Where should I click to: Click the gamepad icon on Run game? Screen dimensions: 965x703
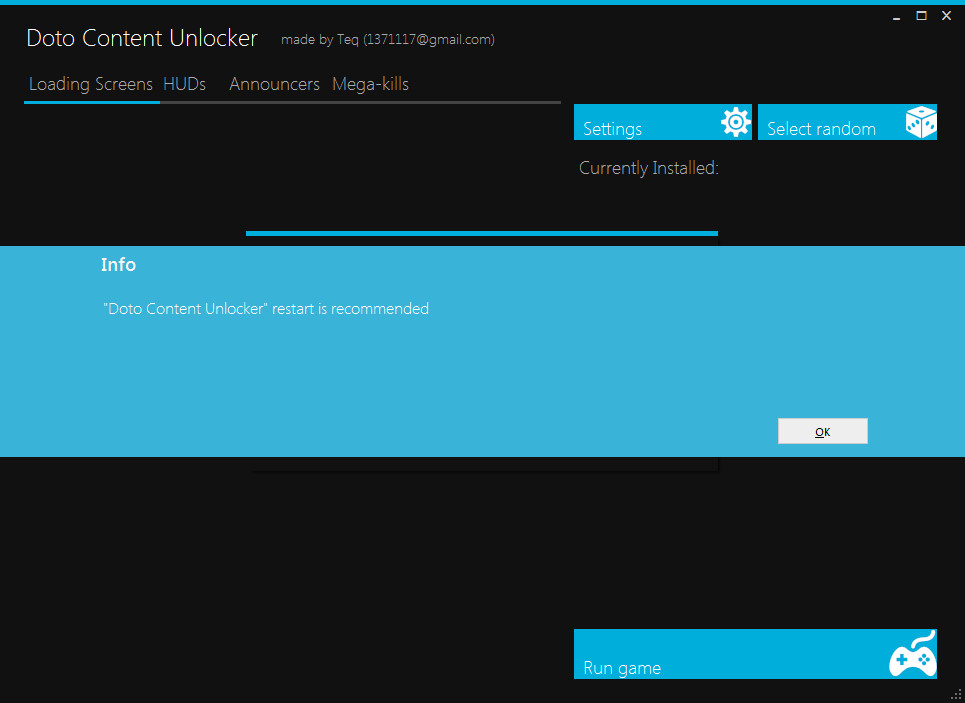pyautogui.click(x=912, y=656)
